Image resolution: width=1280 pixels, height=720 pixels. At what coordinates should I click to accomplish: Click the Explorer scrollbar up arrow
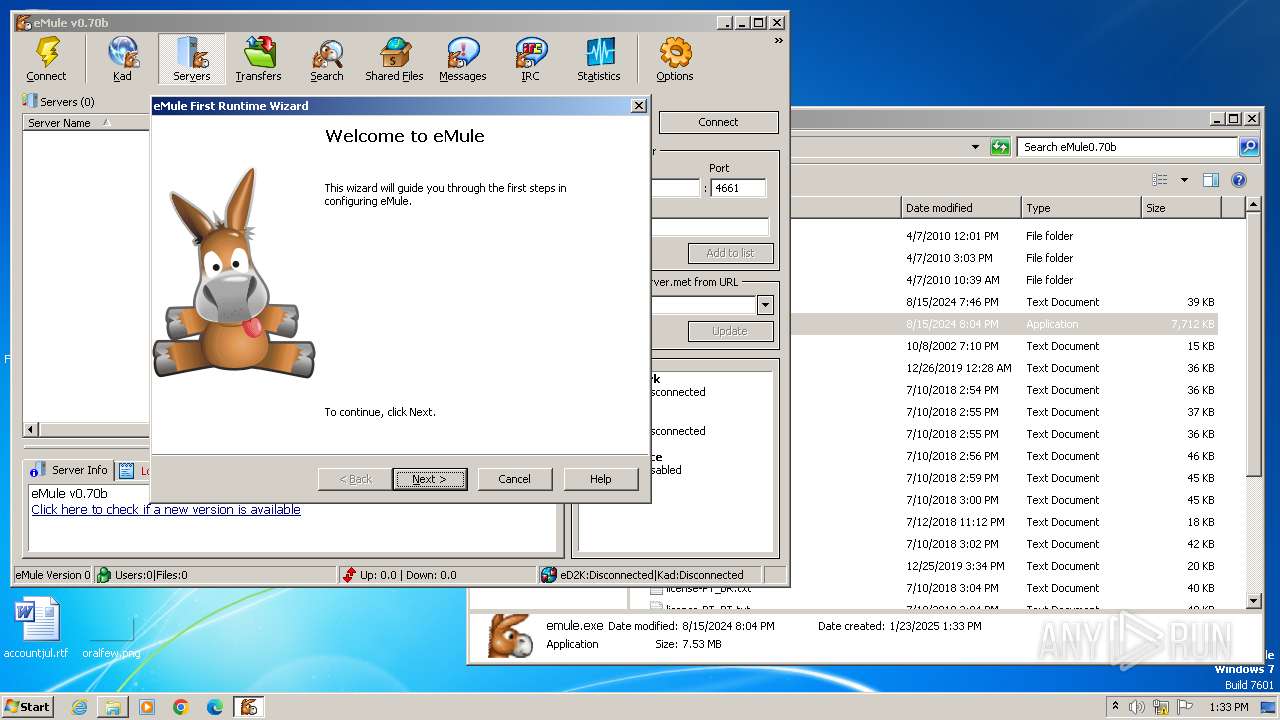click(1254, 205)
